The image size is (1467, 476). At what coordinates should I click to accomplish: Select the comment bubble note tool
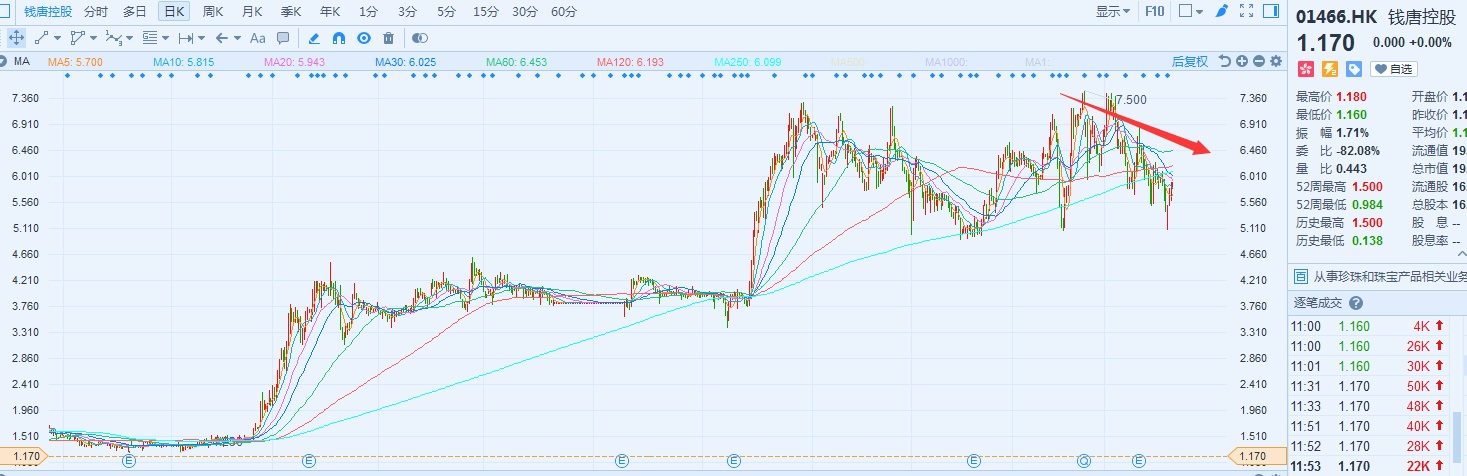click(x=283, y=38)
